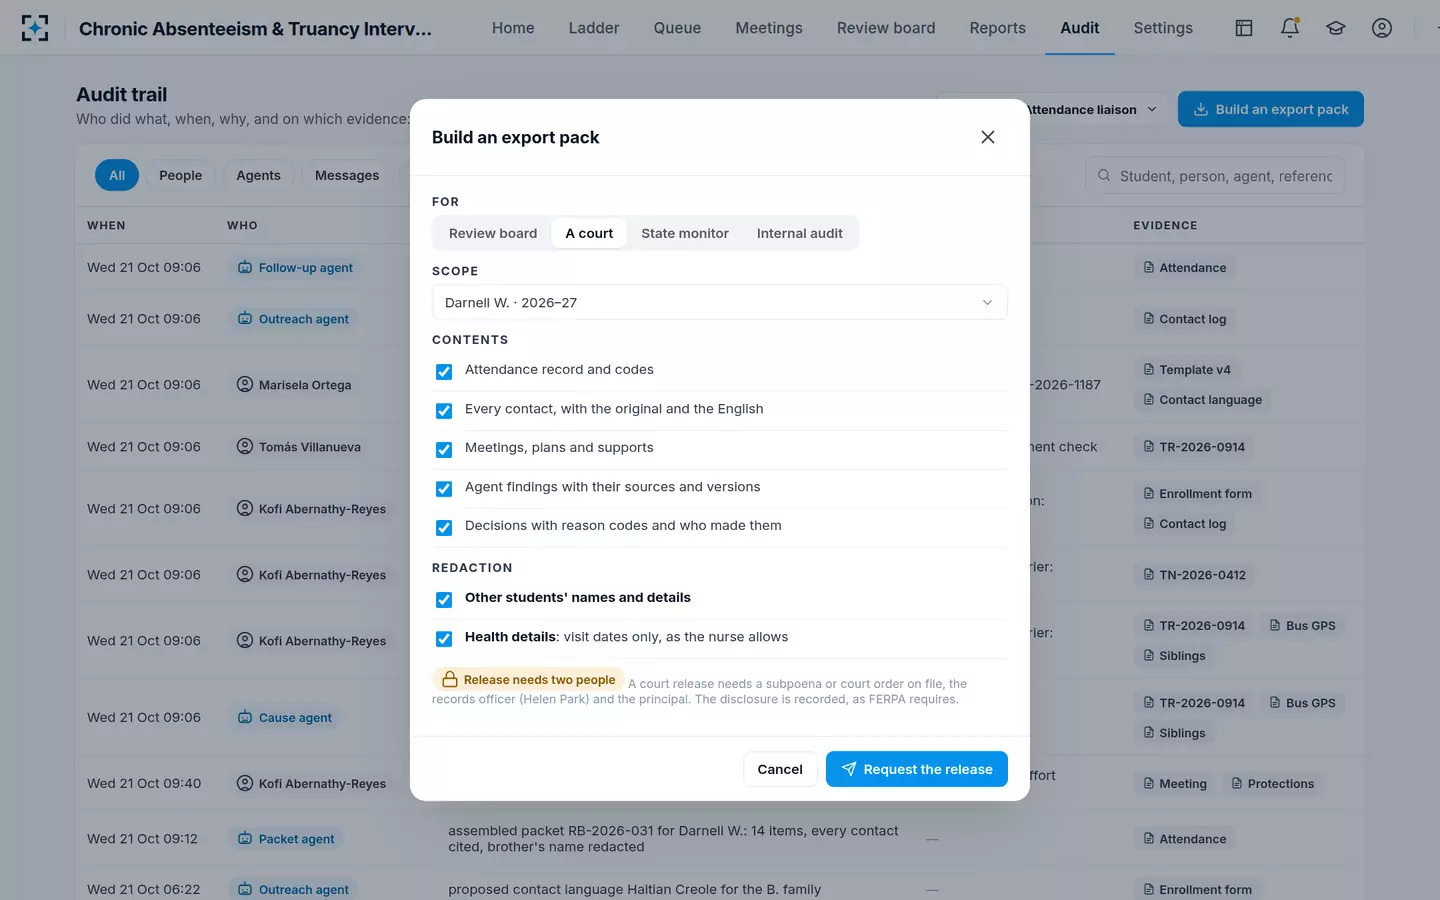
Task: Toggle the Health details redaction checkbox
Action: 444,639
